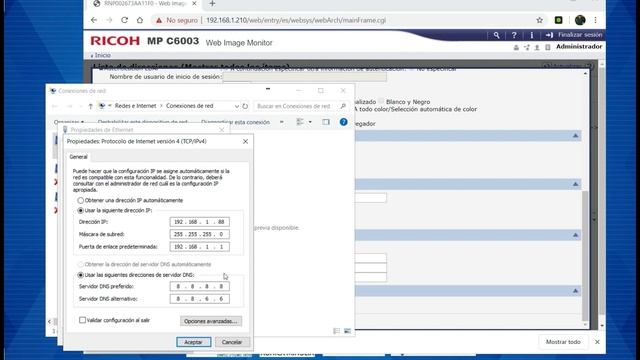Screen dimensions: 640x360
Task: Open a new browser tab
Action: (x=212, y=4)
